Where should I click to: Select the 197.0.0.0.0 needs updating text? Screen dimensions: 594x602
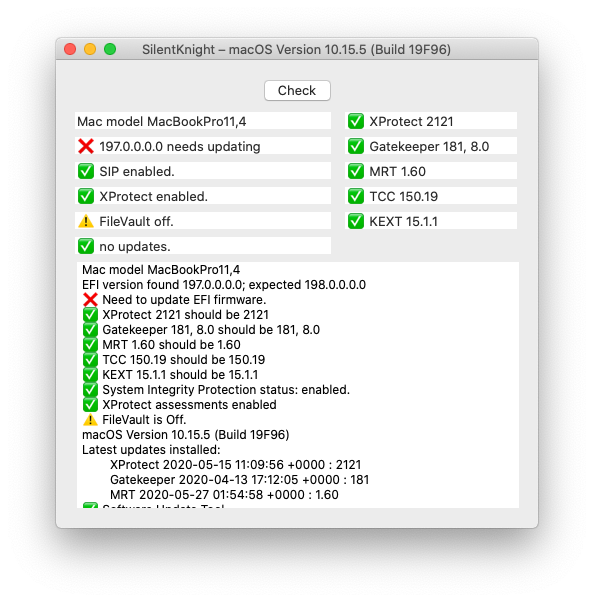point(180,147)
